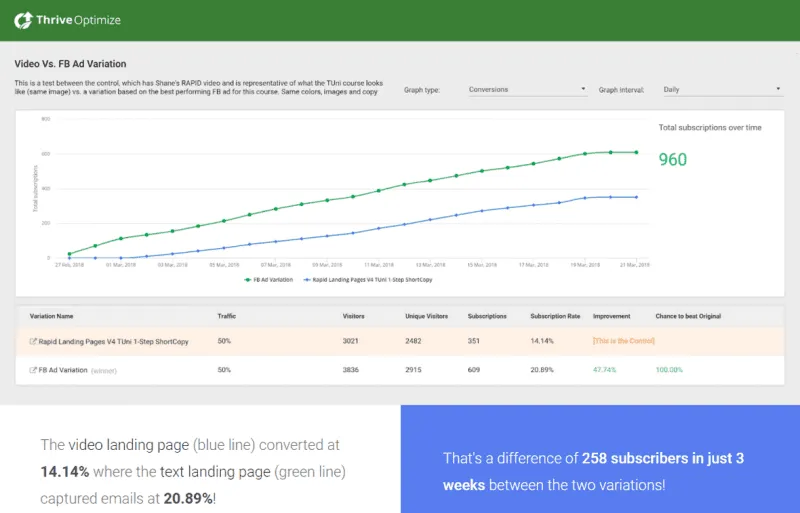Click the control row 50% traffic cell
The height and width of the screenshot is (513, 800).
pyautogui.click(x=224, y=340)
